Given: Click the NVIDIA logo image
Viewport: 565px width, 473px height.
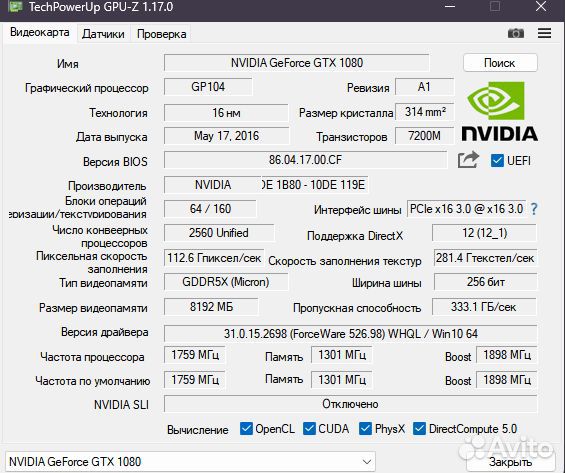Looking at the screenshot, I should coord(500,111).
